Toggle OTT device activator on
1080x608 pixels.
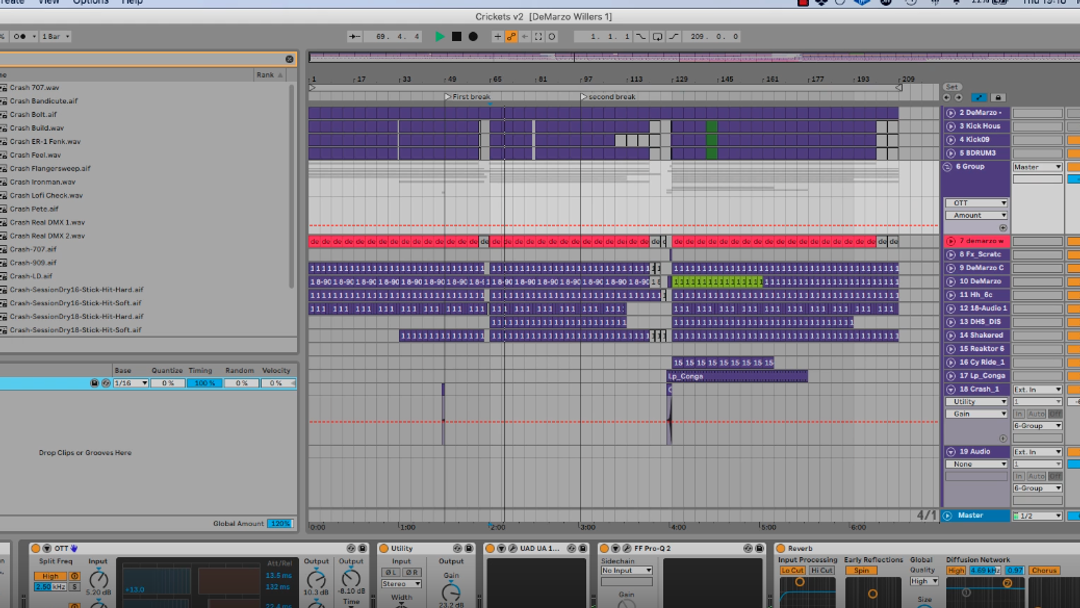click(35, 549)
